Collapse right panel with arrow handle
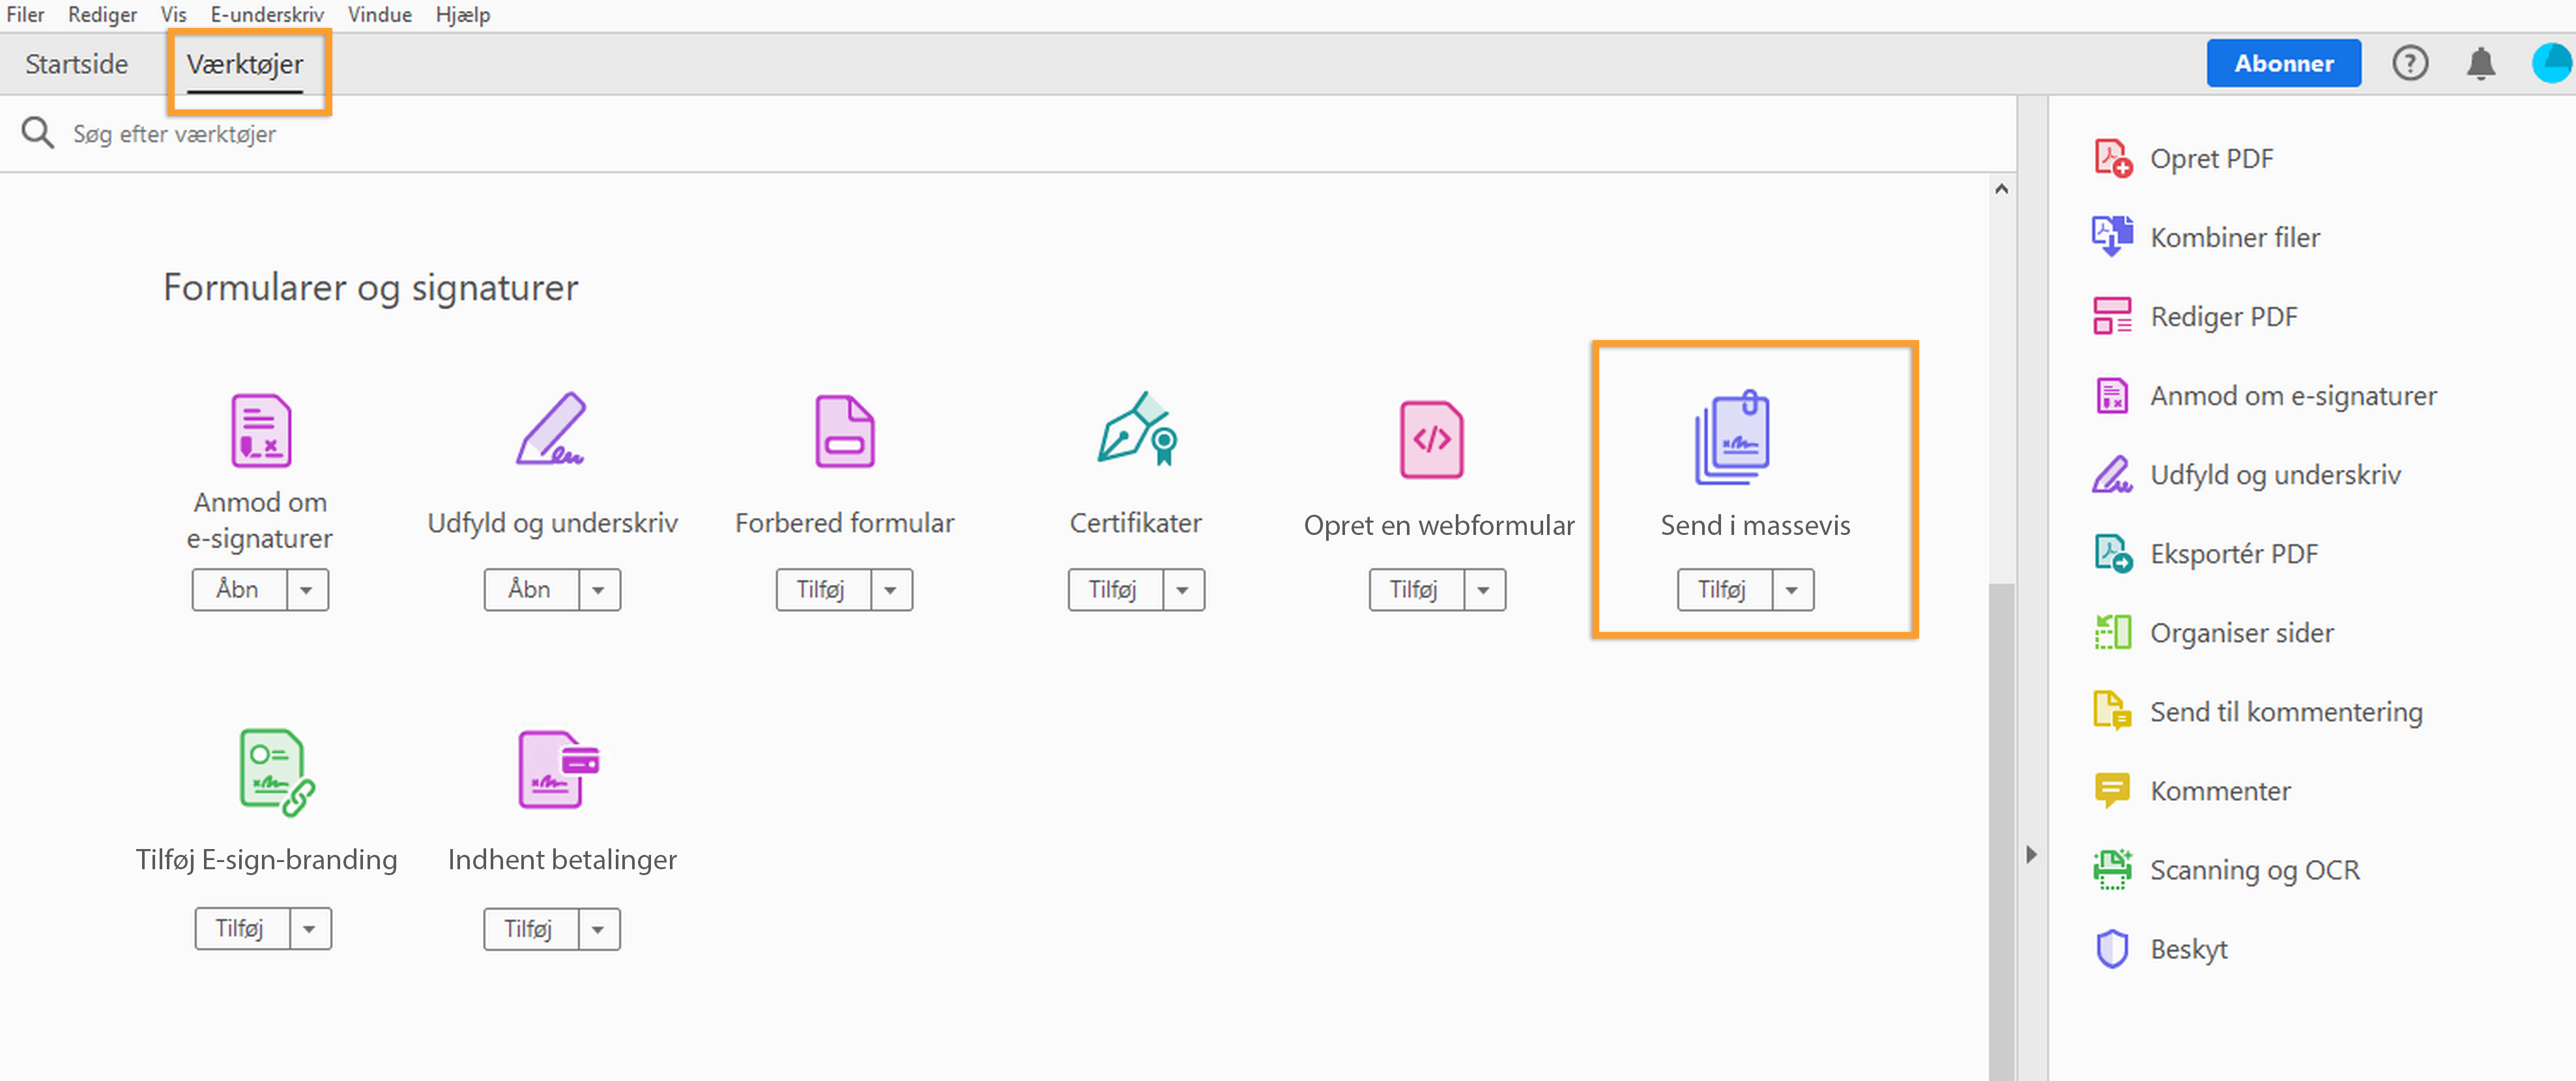The image size is (2576, 1081). click(x=2031, y=855)
